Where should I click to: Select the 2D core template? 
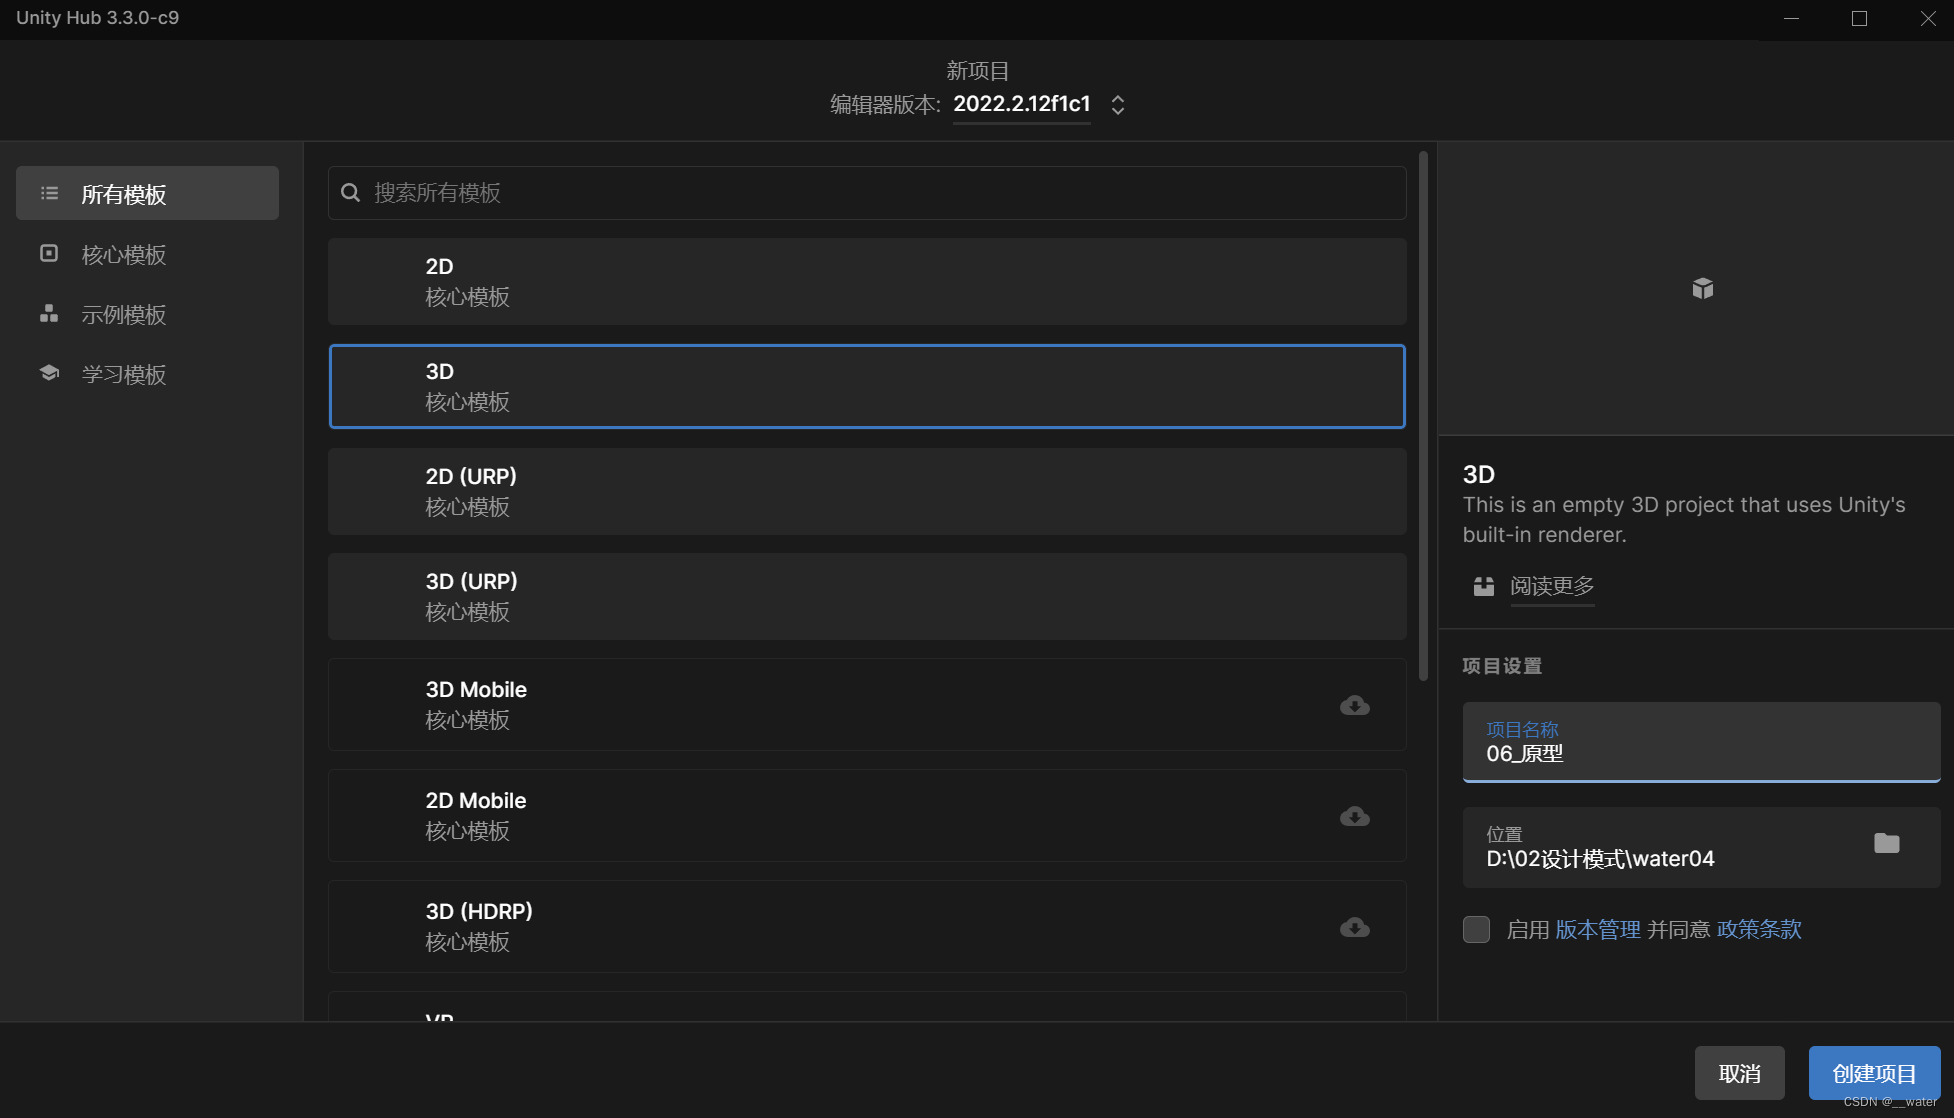click(x=867, y=281)
